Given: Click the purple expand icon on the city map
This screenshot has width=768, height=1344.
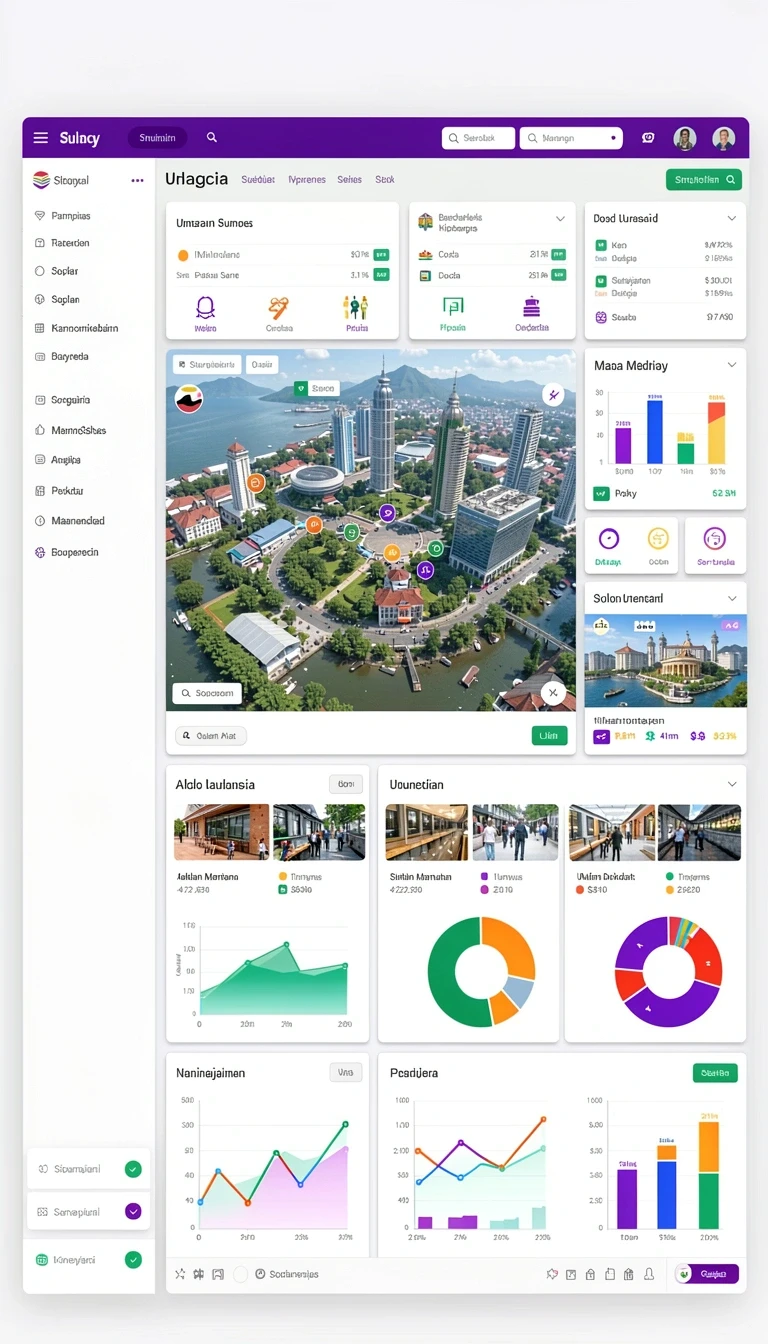Looking at the screenshot, I should [x=553, y=395].
